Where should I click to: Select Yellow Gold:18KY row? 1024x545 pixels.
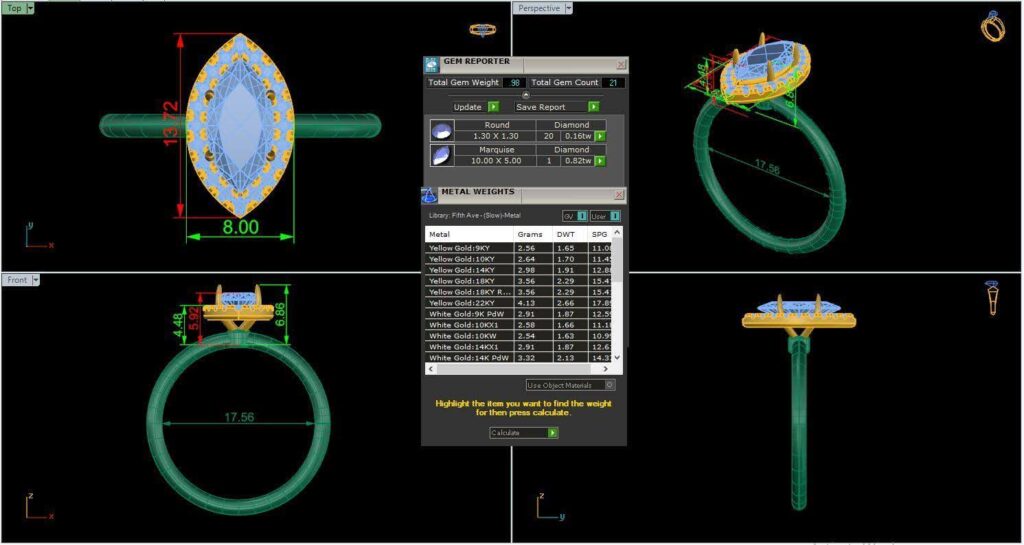coord(519,281)
